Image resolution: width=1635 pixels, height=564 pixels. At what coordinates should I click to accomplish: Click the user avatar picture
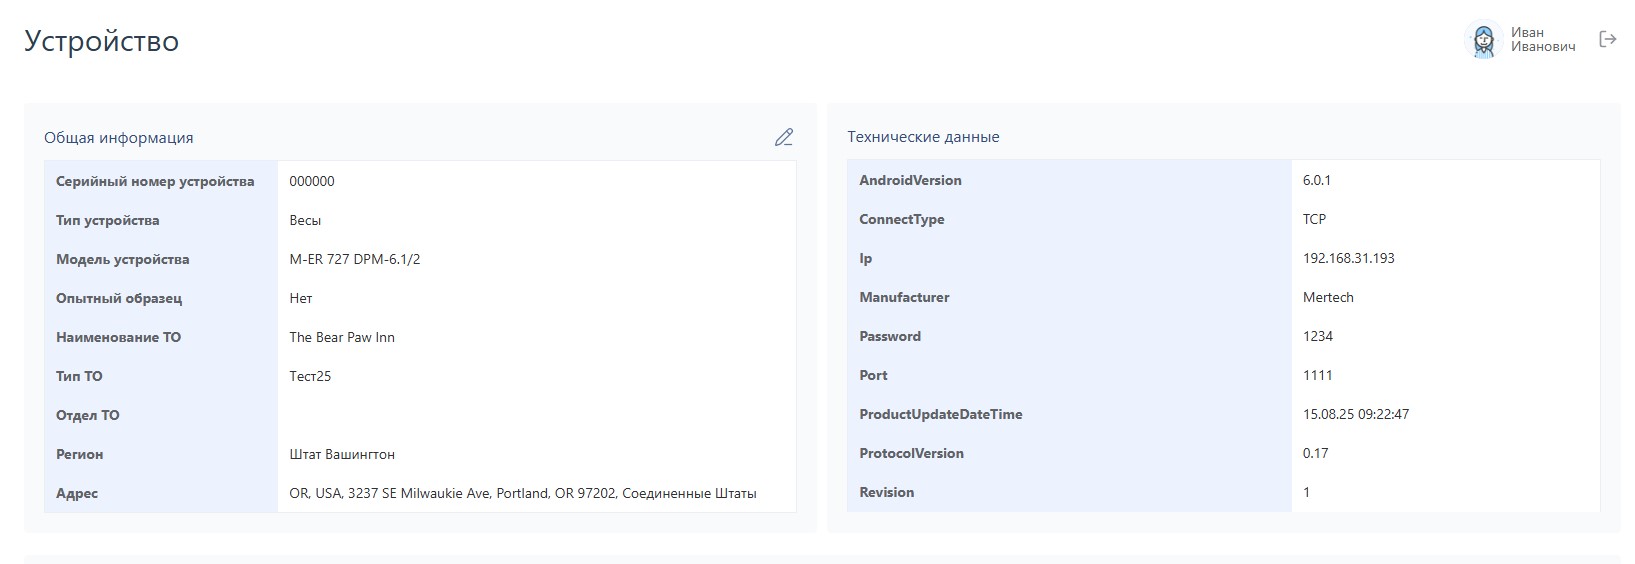coord(1484,40)
